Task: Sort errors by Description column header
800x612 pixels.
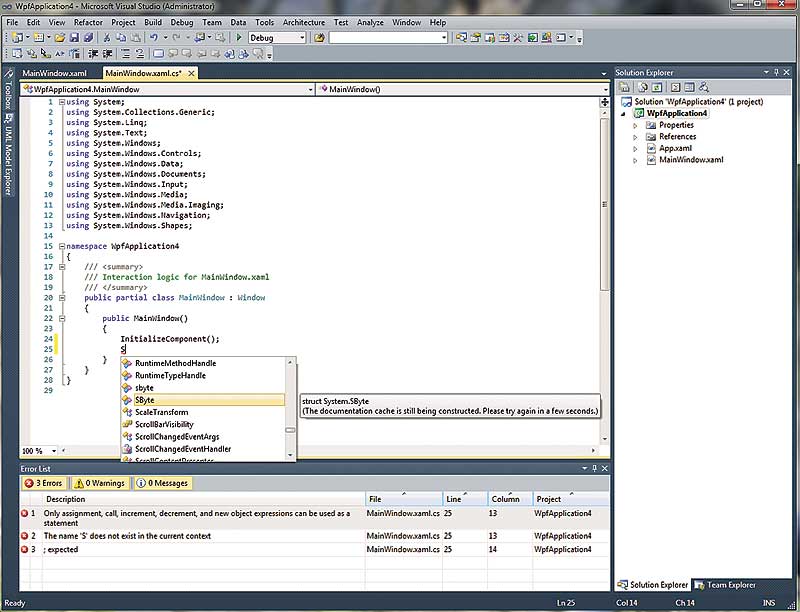Action: 204,499
